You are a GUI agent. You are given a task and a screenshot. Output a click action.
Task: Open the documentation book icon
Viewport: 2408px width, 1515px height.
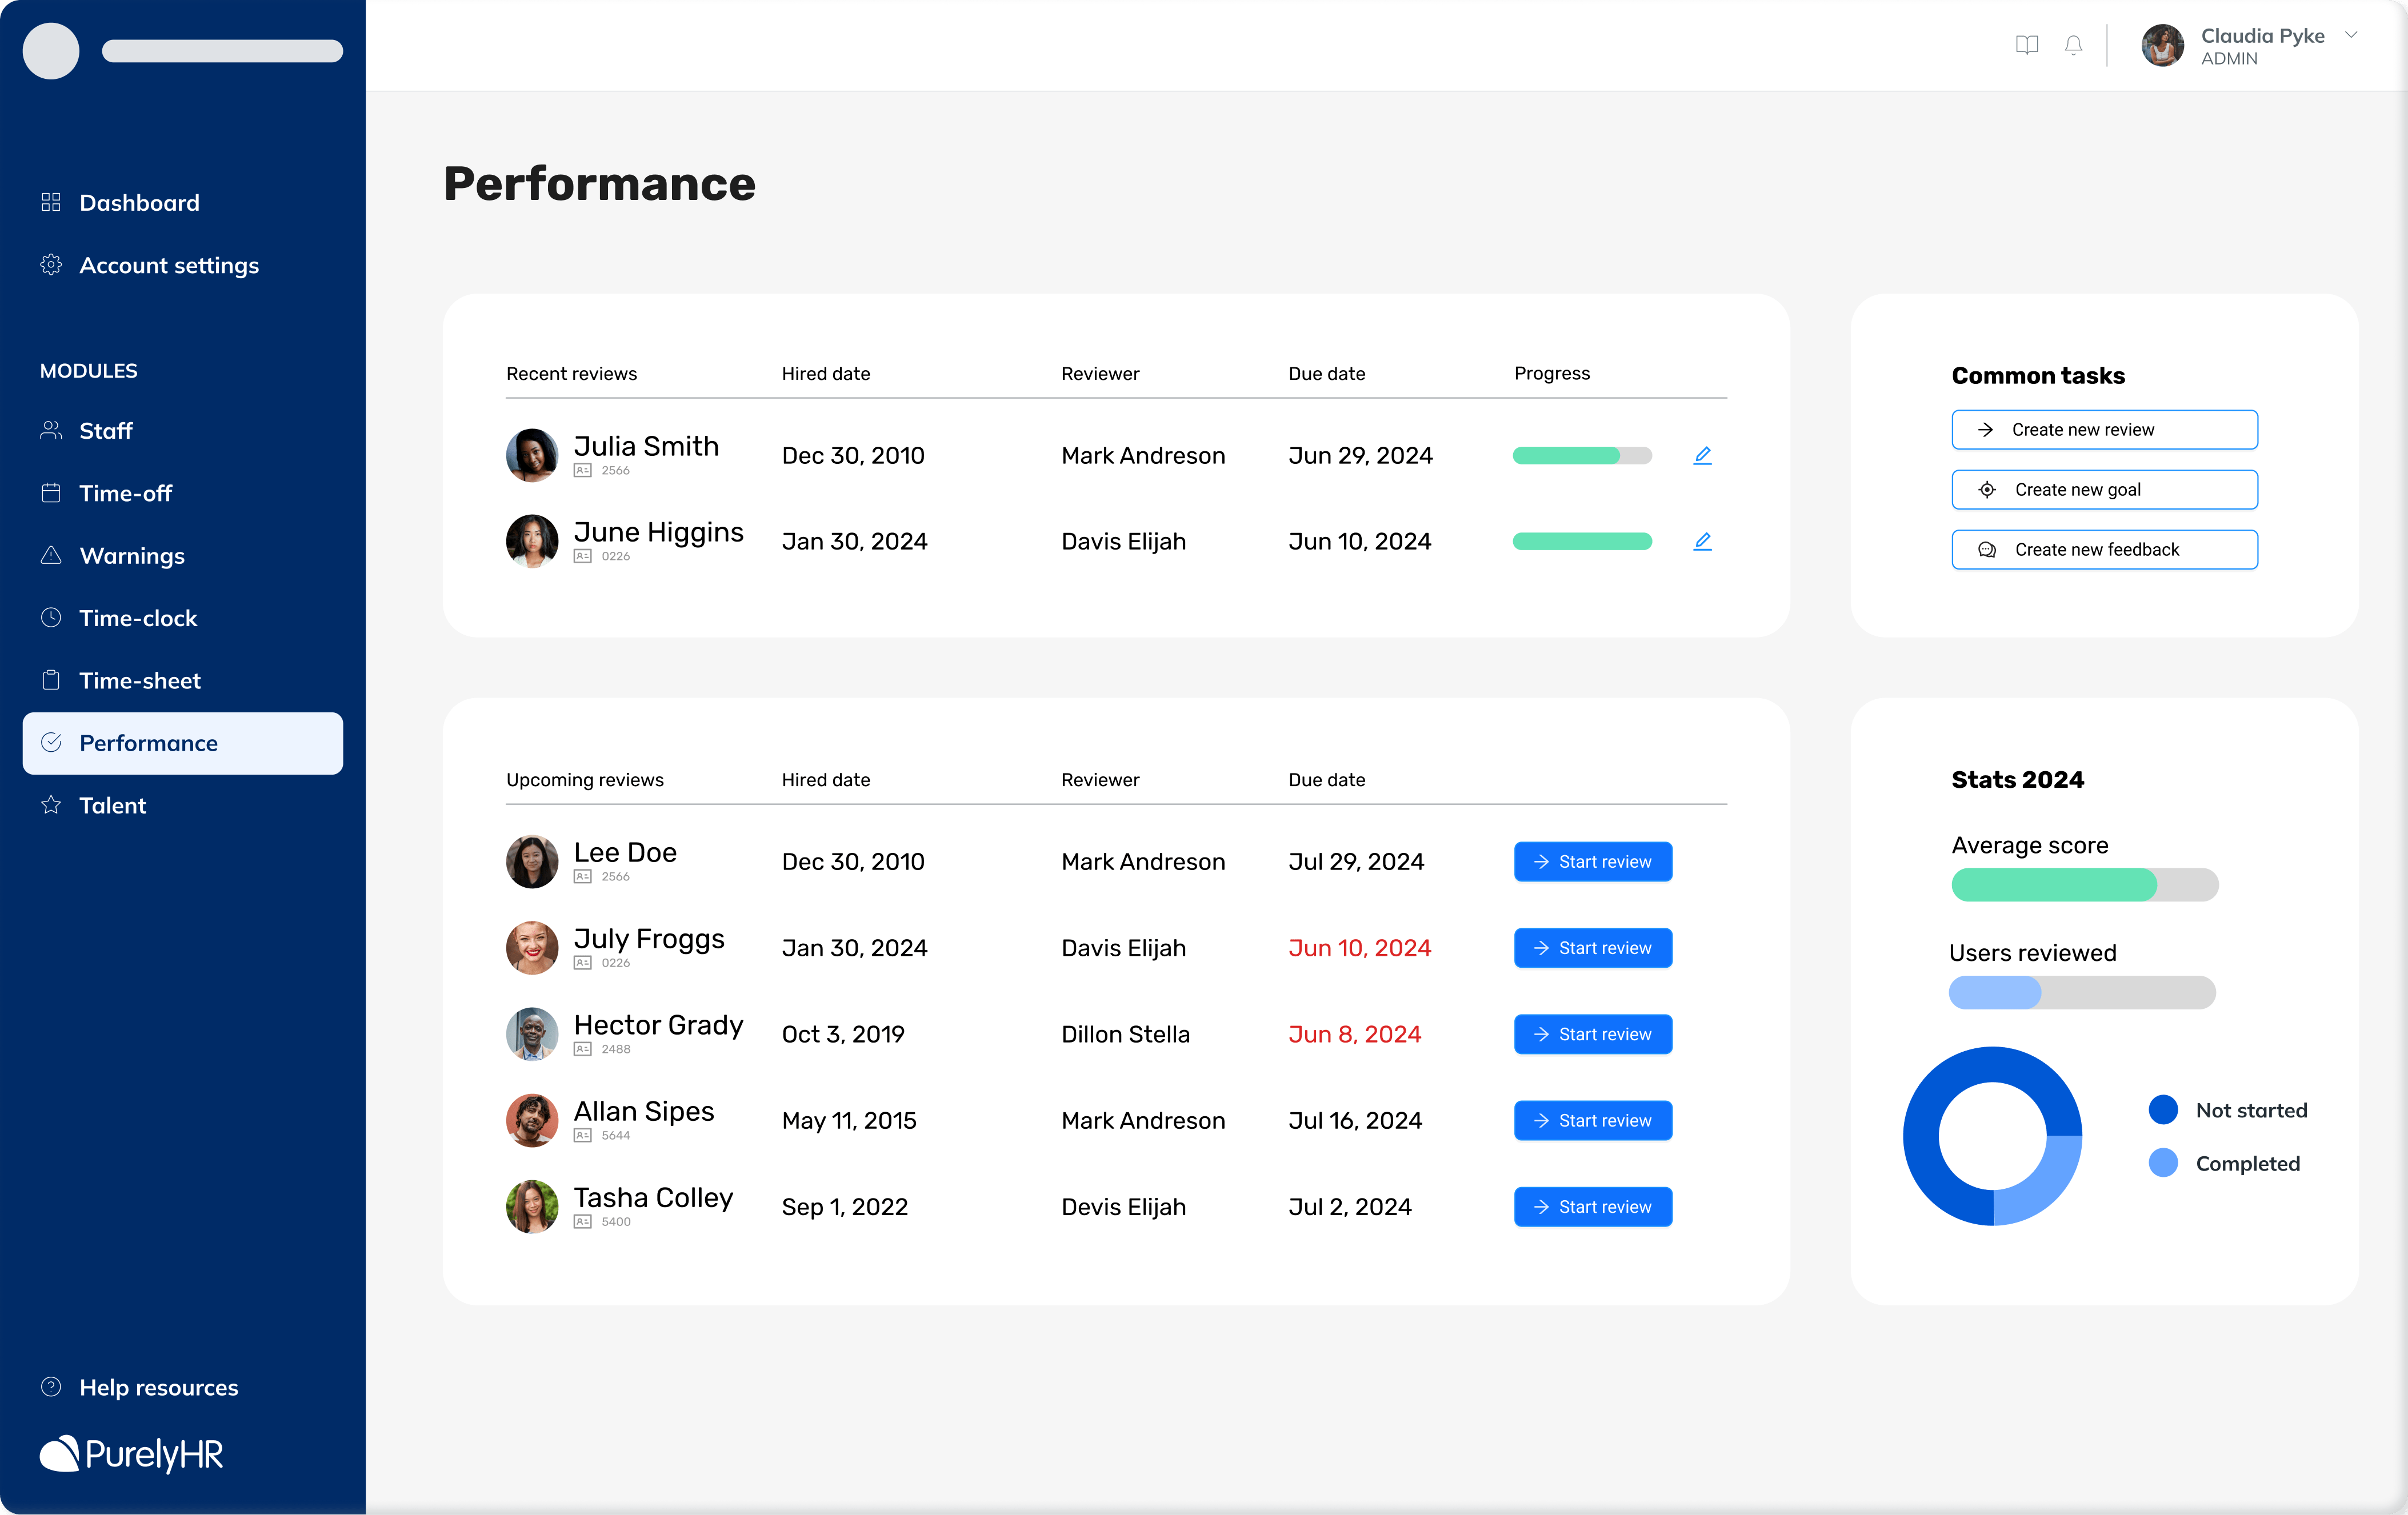click(x=2026, y=45)
